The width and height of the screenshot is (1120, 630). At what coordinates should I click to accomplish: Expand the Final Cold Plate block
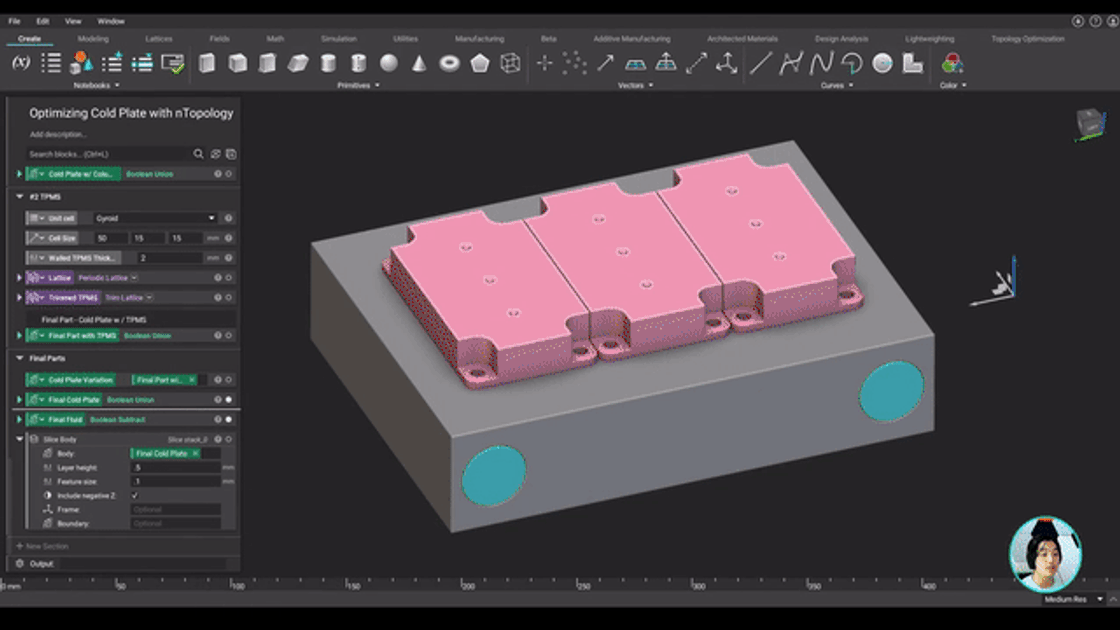click(x=19, y=399)
